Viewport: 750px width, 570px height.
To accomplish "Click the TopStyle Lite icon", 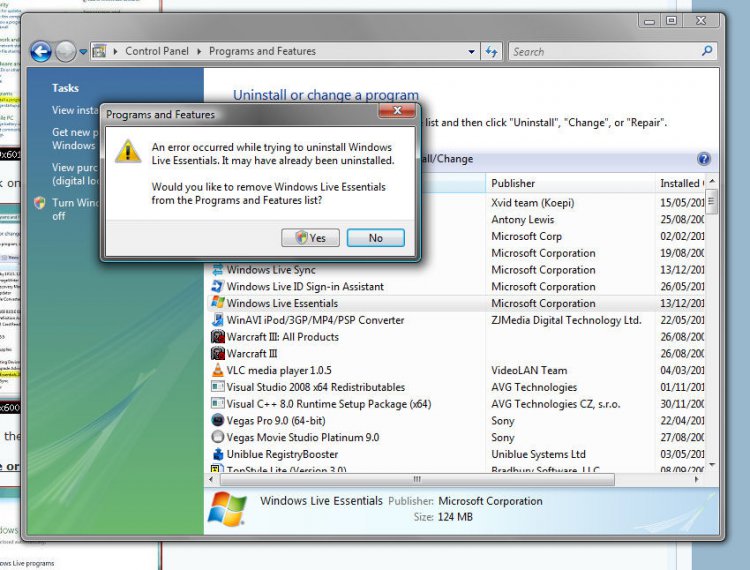I will pyautogui.click(x=218, y=468).
